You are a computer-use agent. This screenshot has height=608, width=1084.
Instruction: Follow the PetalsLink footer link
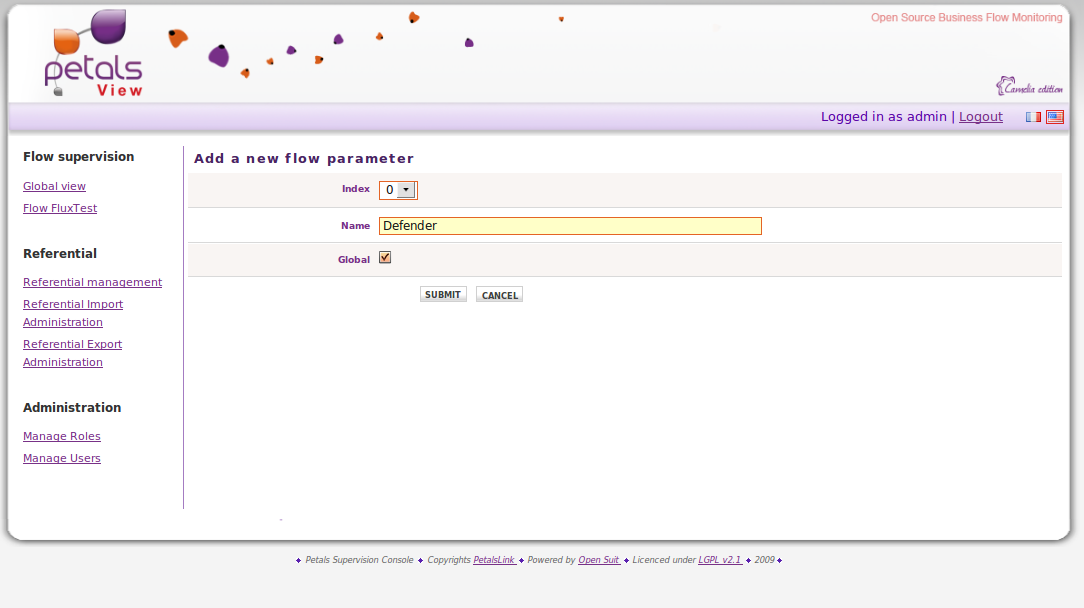click(494, 560)
